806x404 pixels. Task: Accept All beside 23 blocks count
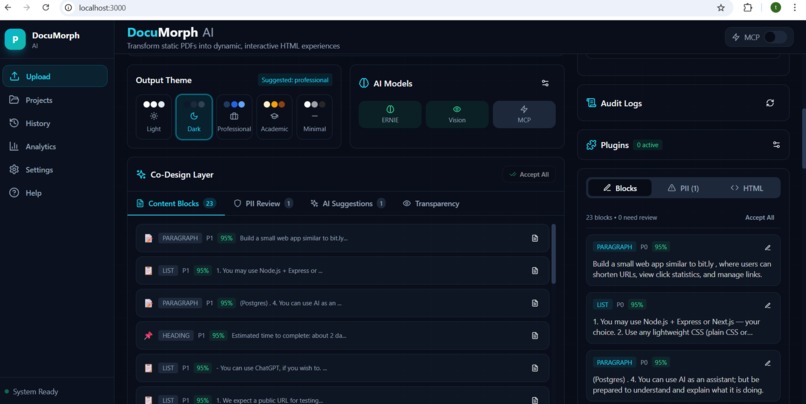click(759, 217)
